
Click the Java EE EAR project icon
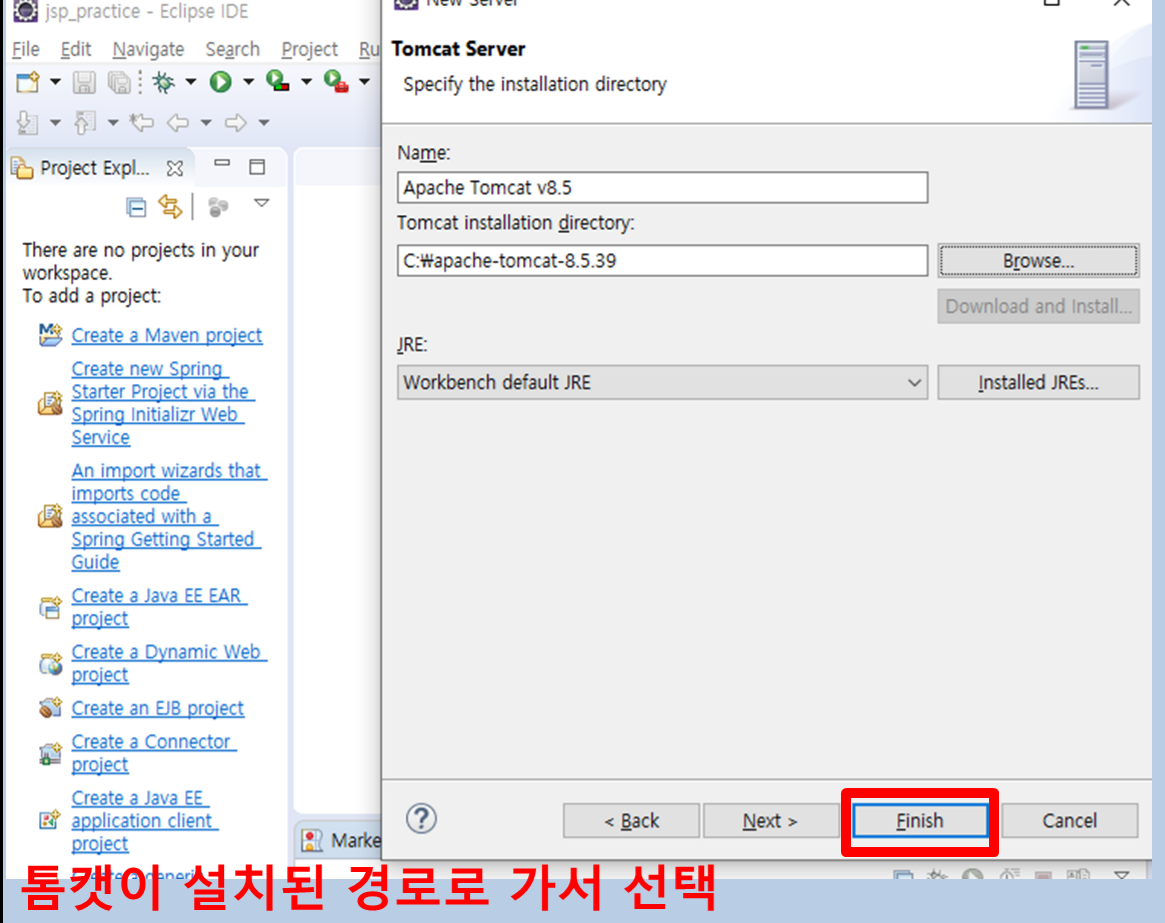click(51, 607)
